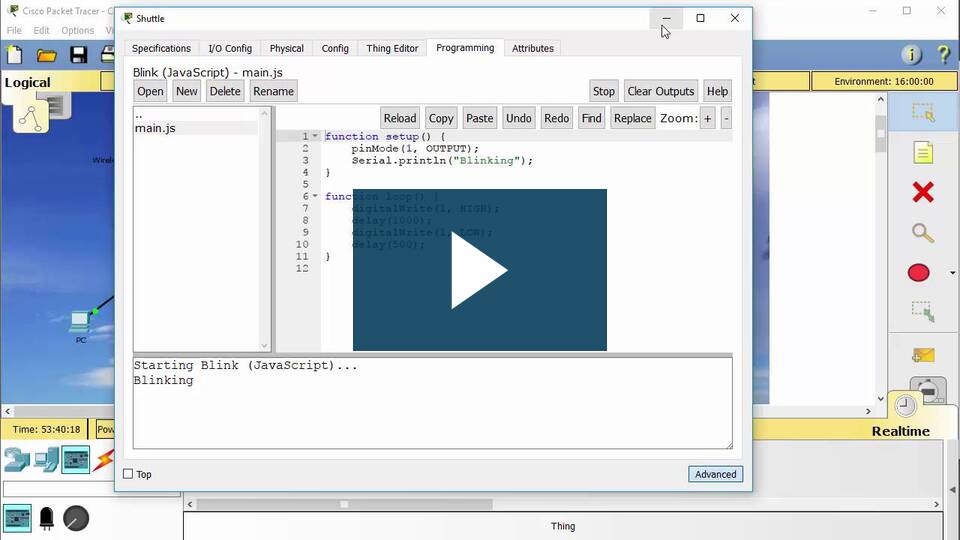Switch to the Physical tab
Viewport: 960px width, 540px height.
pos(287,48)
